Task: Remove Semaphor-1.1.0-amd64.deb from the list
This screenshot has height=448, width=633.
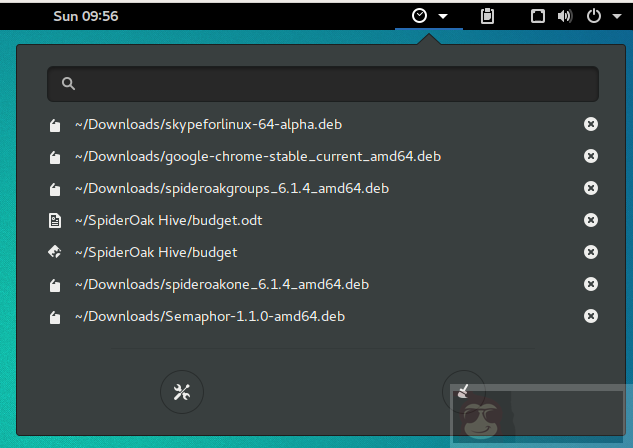Action: (591, 316)
